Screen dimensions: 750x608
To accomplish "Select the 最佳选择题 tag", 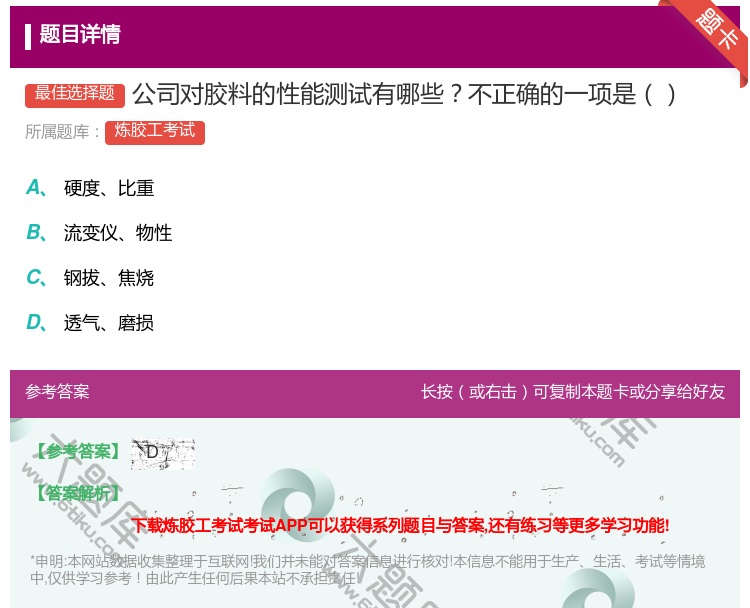I will tap(75, 95).
